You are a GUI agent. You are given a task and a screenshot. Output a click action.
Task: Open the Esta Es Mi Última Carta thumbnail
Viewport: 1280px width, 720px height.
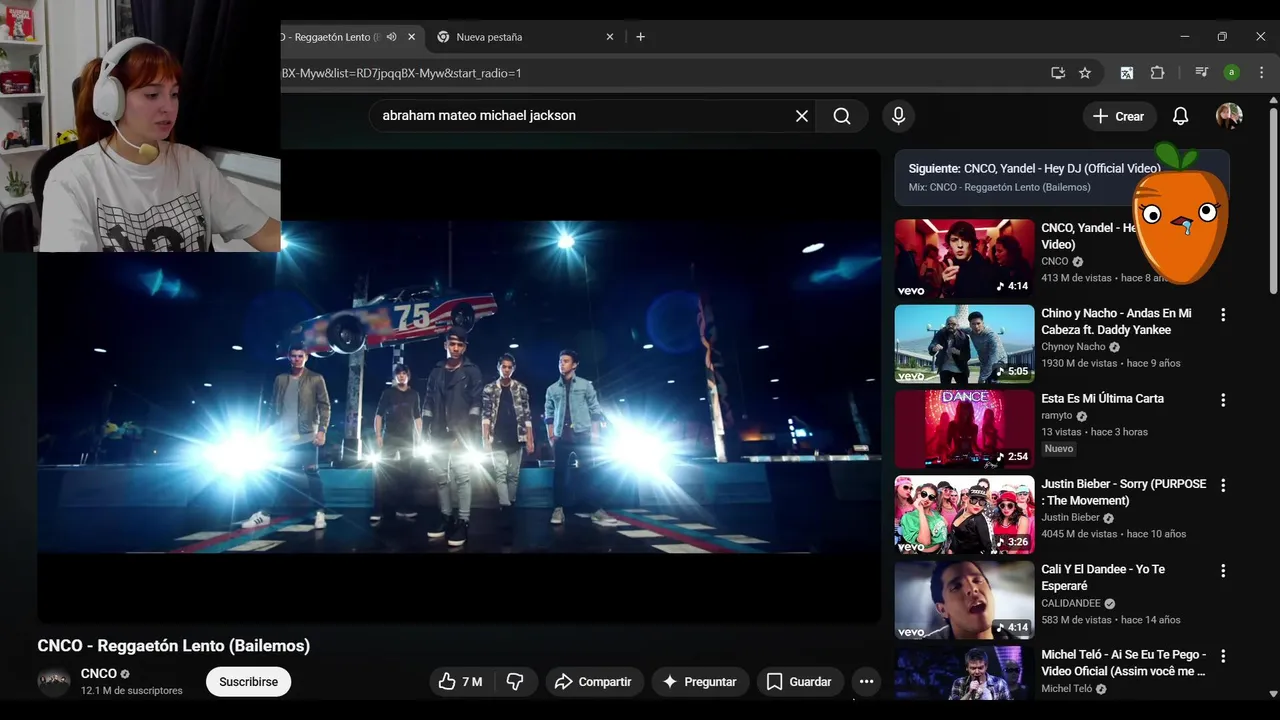964,430
